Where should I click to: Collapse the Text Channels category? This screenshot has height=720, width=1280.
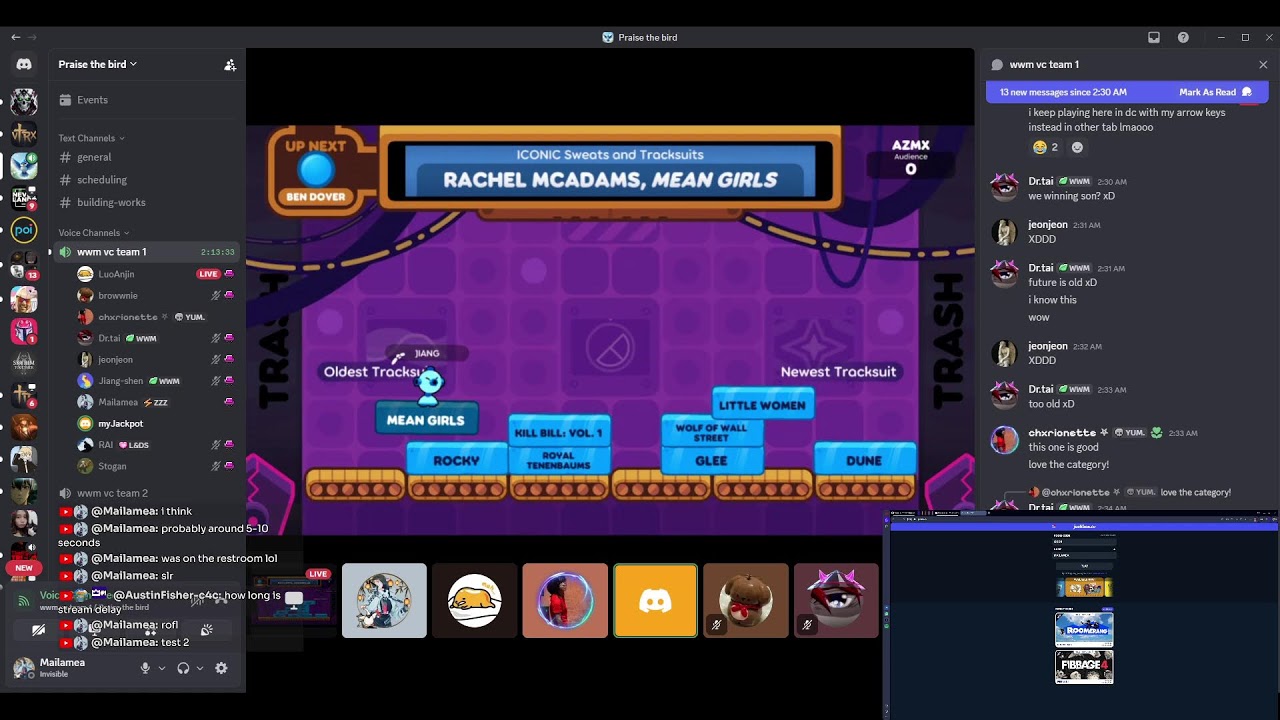(x=91, y=138)
